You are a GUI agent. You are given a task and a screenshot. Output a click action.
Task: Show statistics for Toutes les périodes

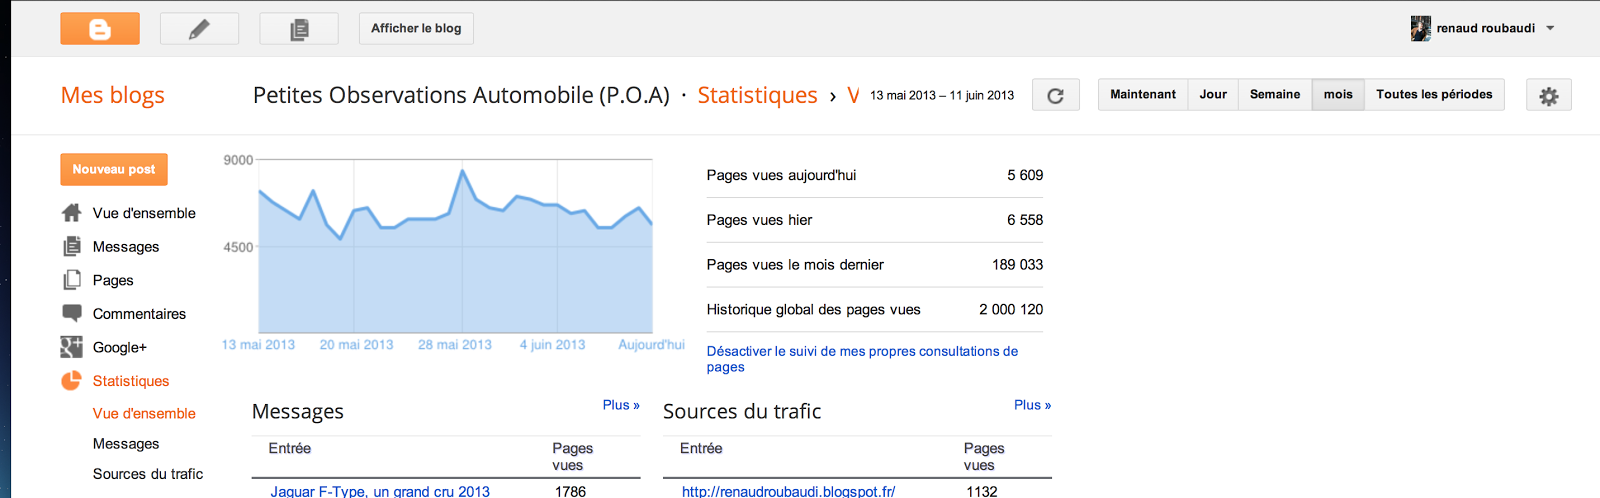pos(1434,95)
